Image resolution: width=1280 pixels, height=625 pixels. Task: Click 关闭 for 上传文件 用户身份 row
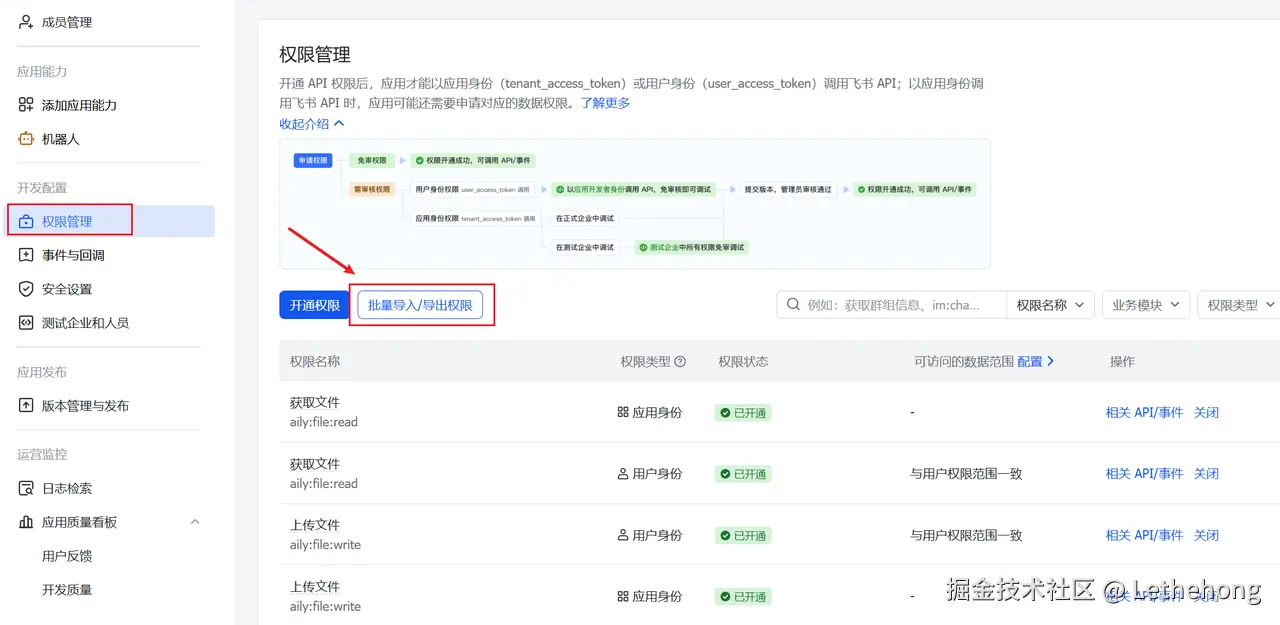(x=1206, y=535)
